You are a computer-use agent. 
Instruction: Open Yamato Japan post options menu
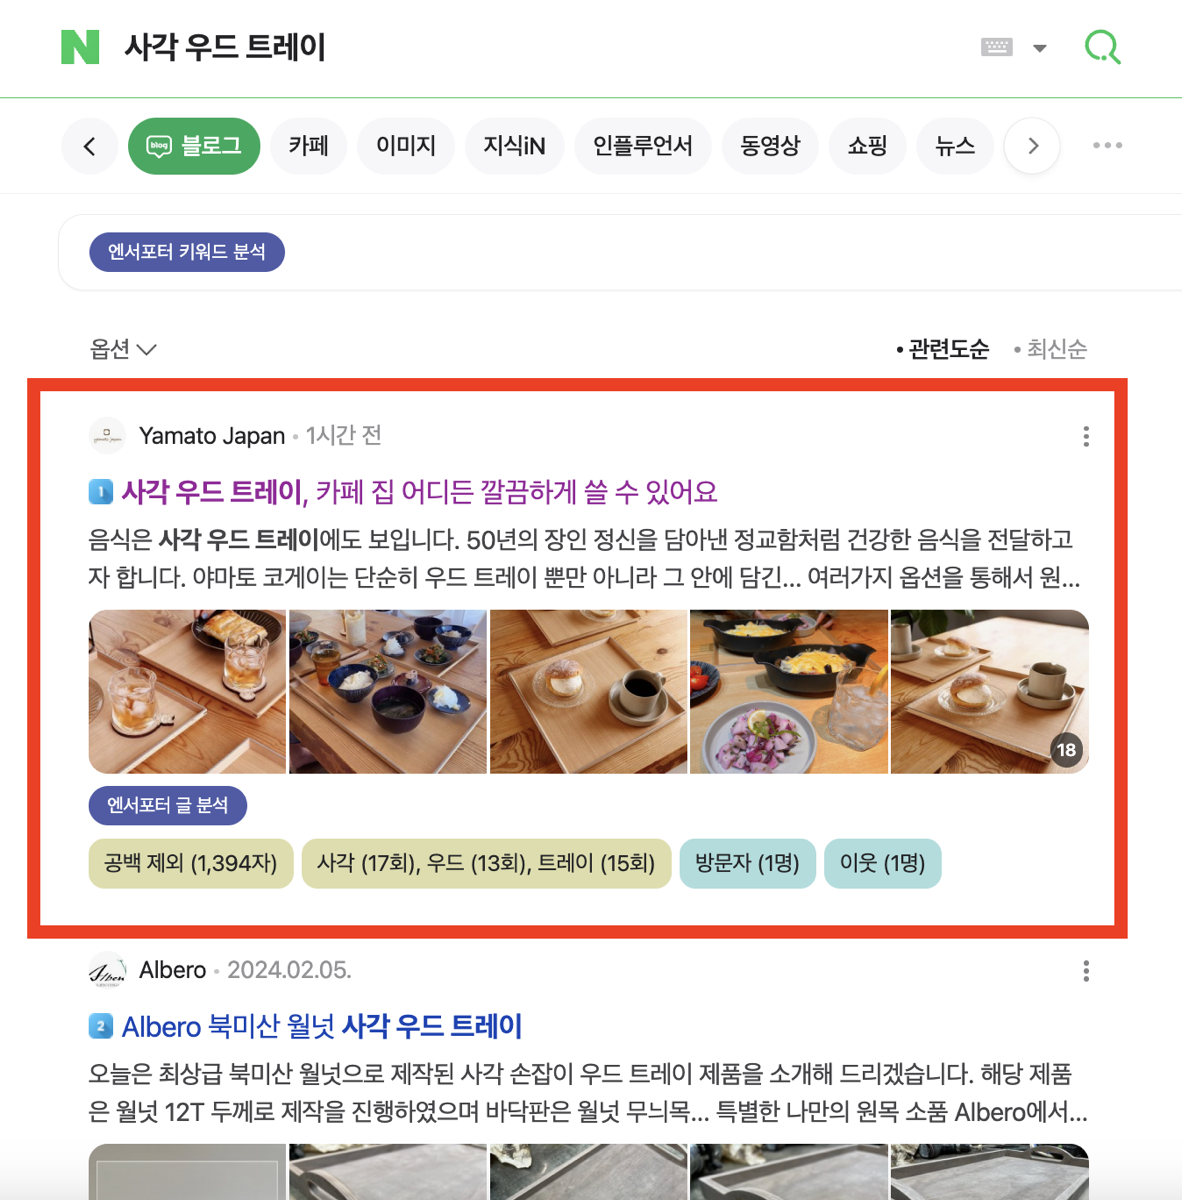tap(1086, 436)
